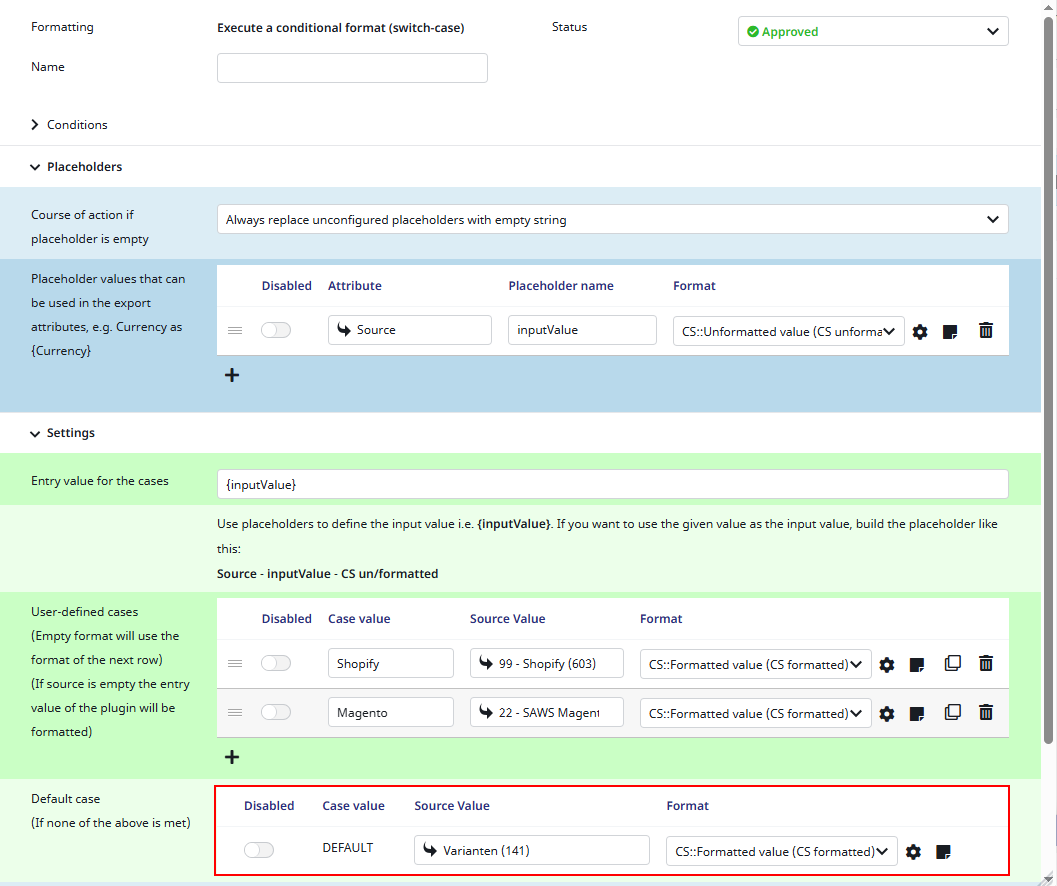Screen dimensions: 1057x886
Task: Click the Magento case value field
Action: [x=390, y=713]
